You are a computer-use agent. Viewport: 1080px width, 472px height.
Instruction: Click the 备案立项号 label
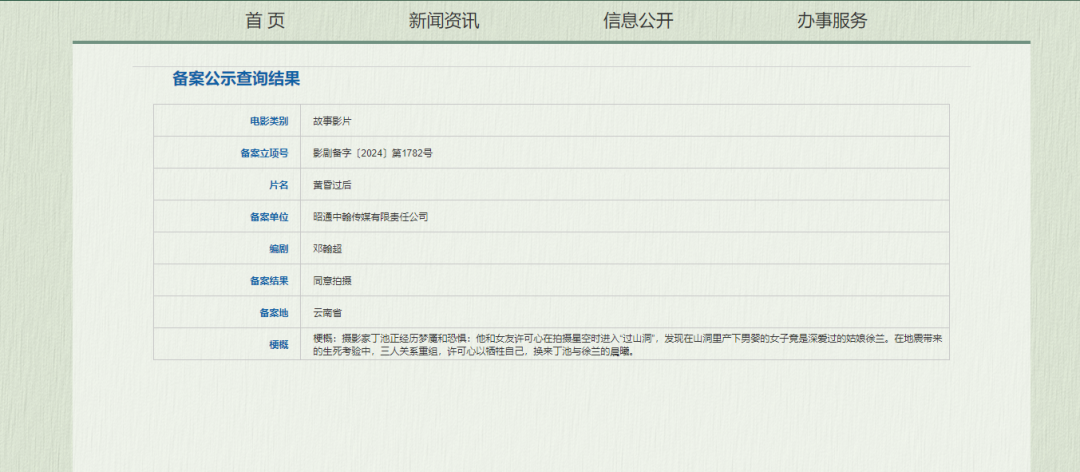[264, 153]
